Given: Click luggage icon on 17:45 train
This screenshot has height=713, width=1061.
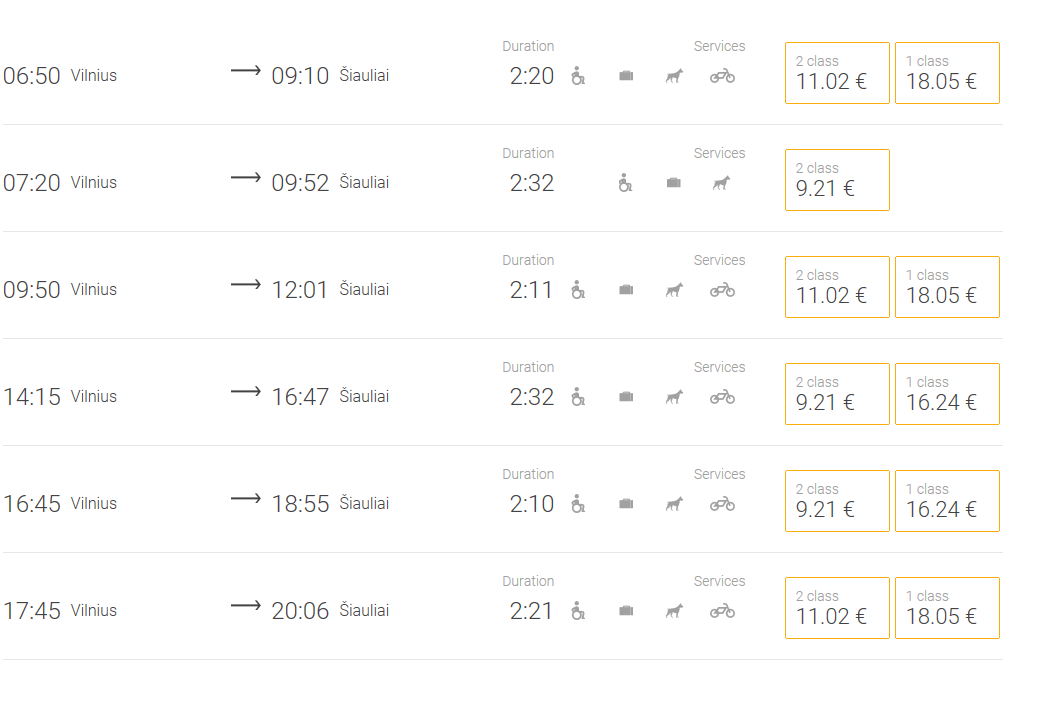Looking at the screenshot, I should [626, 611].
